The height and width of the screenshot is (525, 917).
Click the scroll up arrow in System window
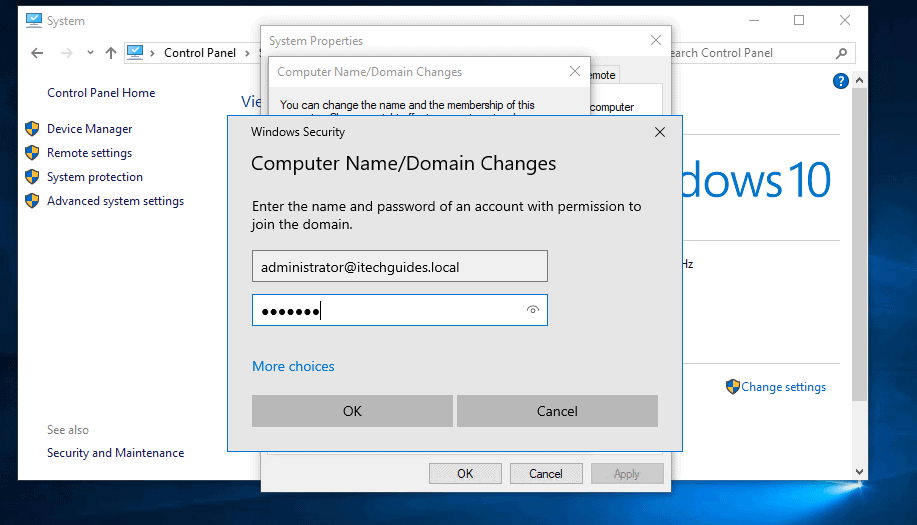click(x=859, y=81)
